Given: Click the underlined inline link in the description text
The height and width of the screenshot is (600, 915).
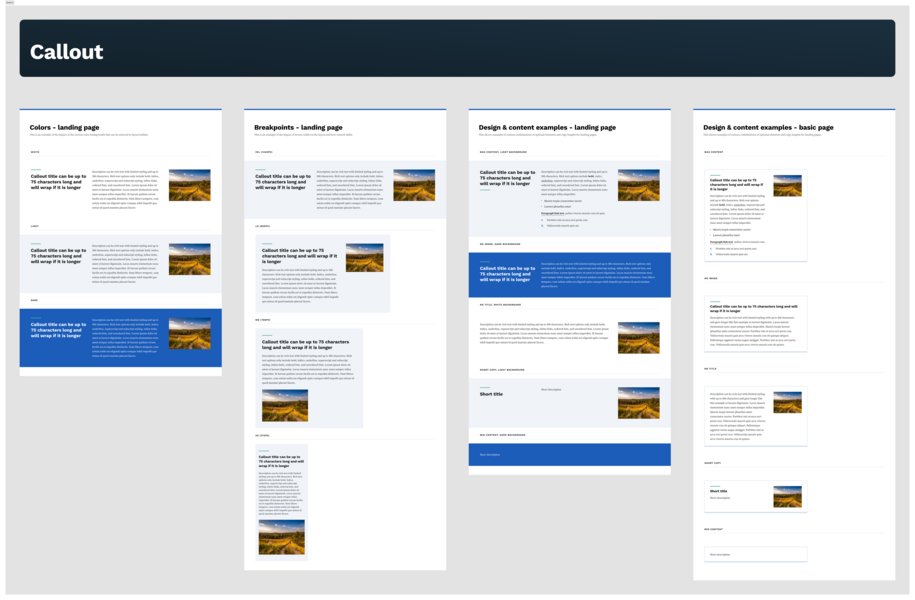Looking at the screenshot, I should tap(739, 205).
